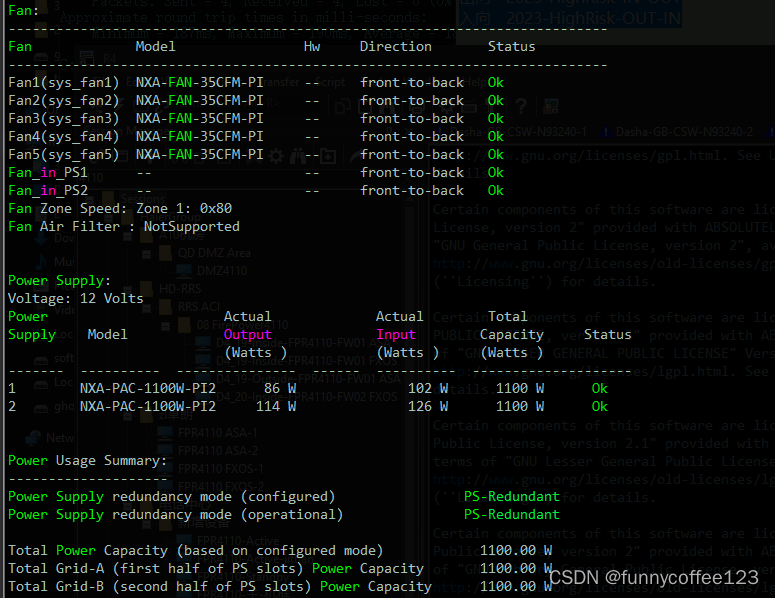
Task: Select Ok status of power supply 1
Action: (600, 388)
